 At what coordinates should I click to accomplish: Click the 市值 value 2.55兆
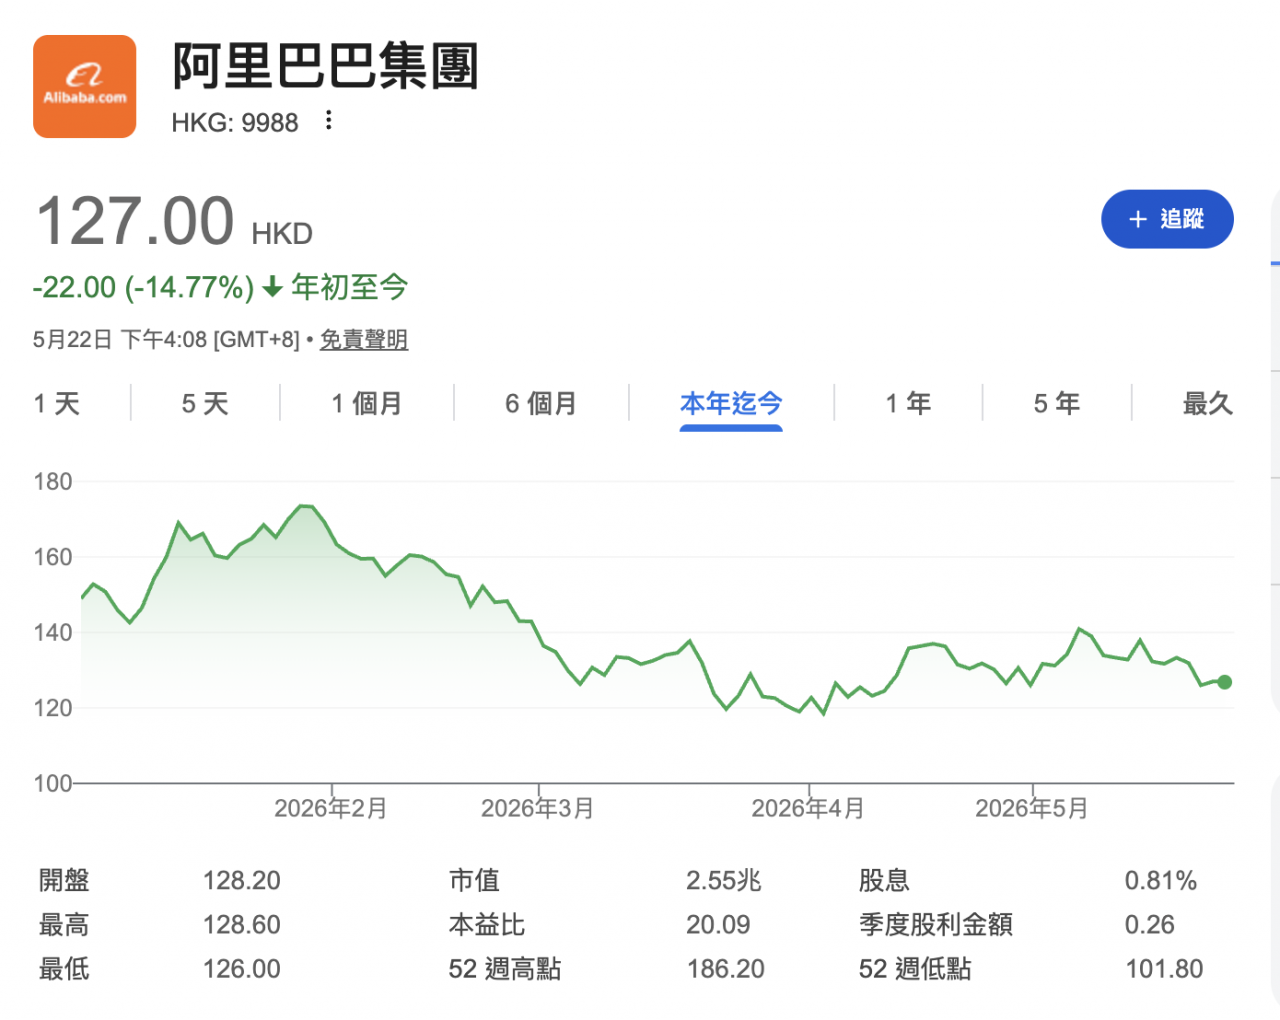click(x=724, y=881)
